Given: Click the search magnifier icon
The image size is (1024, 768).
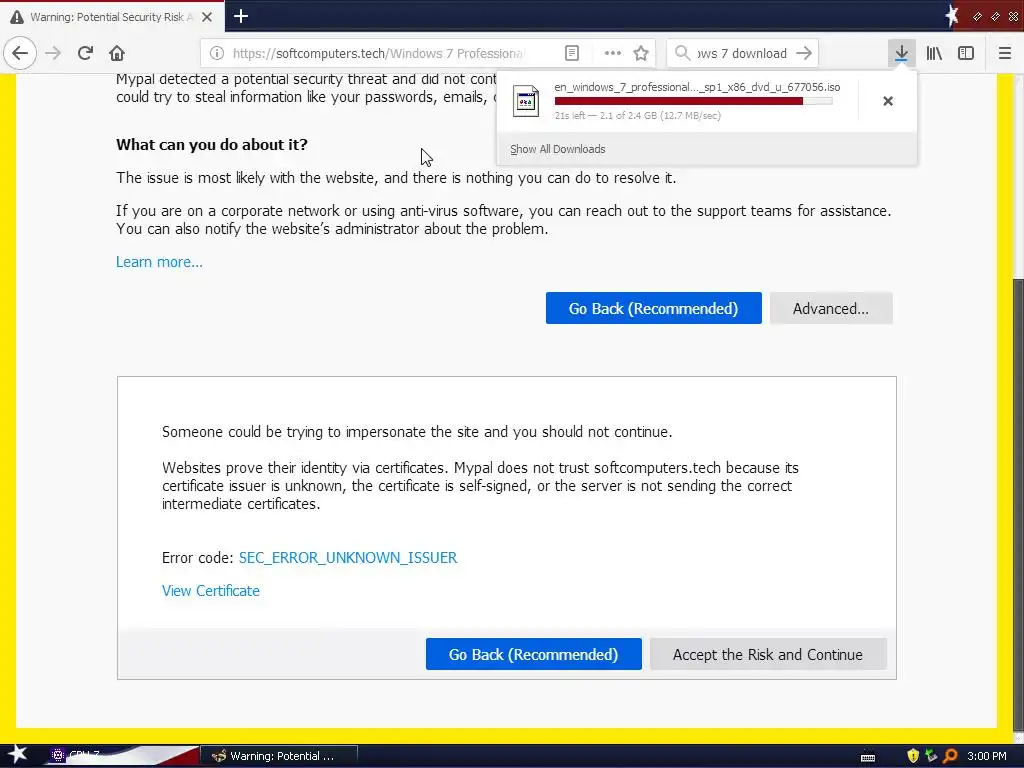Looking at the screenshot, I should [682, 53].
